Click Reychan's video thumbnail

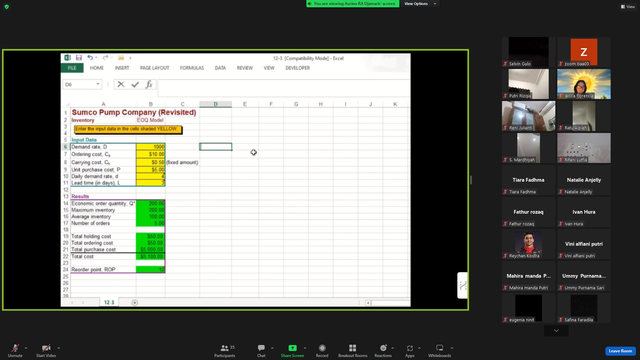(529, 244)
